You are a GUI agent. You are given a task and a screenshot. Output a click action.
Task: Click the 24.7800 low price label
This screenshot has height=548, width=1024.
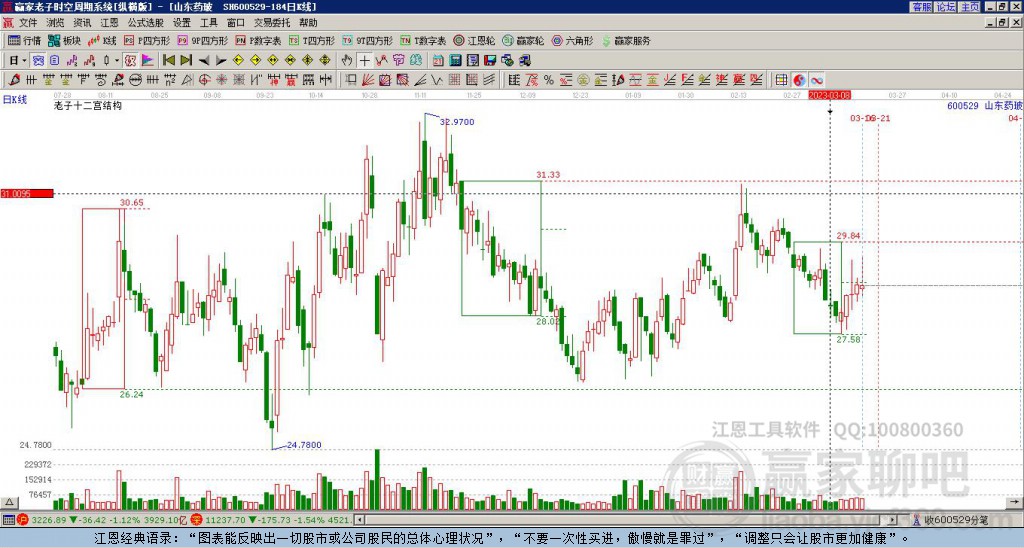tap(304, 445)
